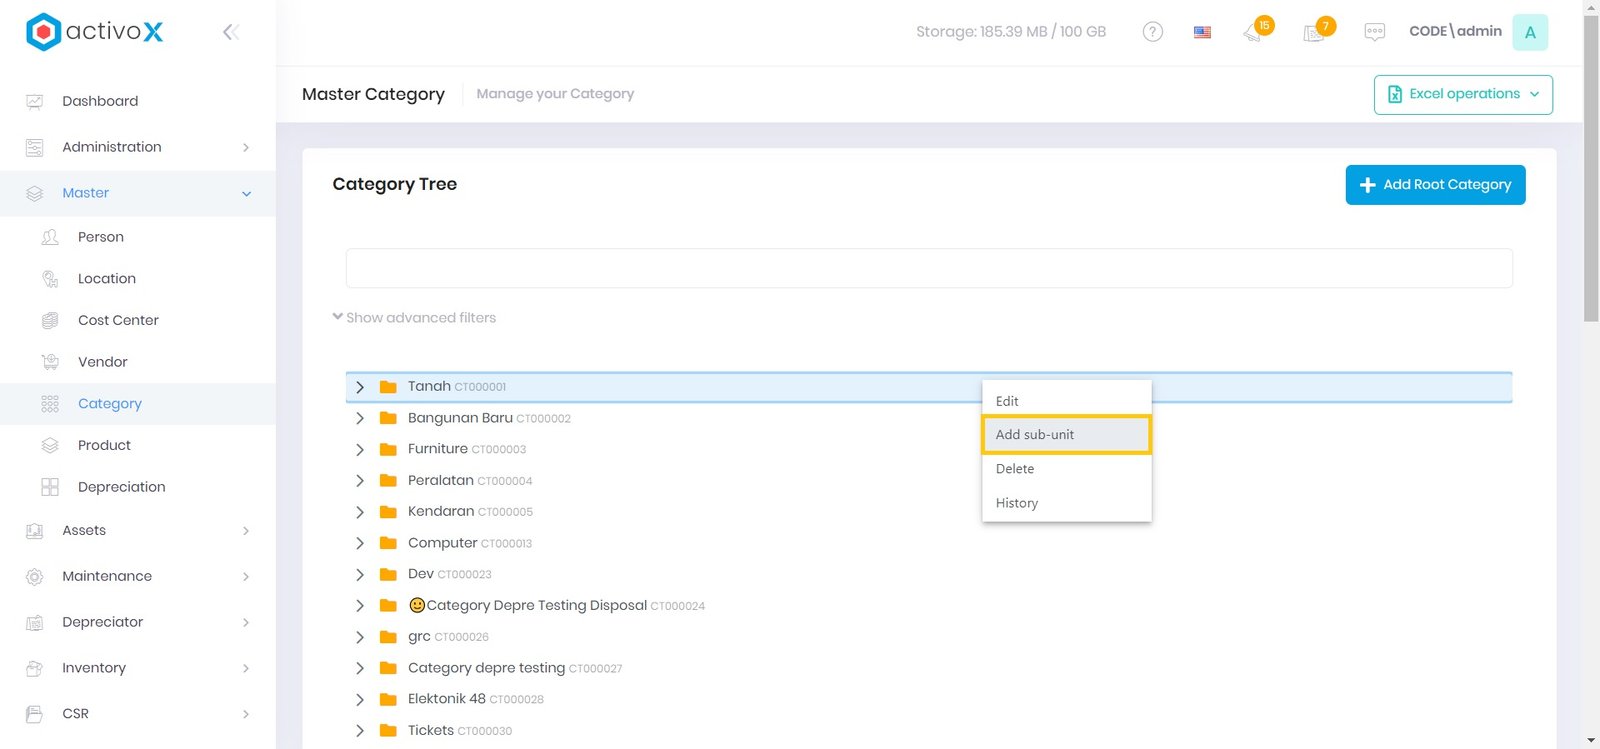Show advanced filters section
The width and height of the screenshot is (1600, 749).
(414, 318)
